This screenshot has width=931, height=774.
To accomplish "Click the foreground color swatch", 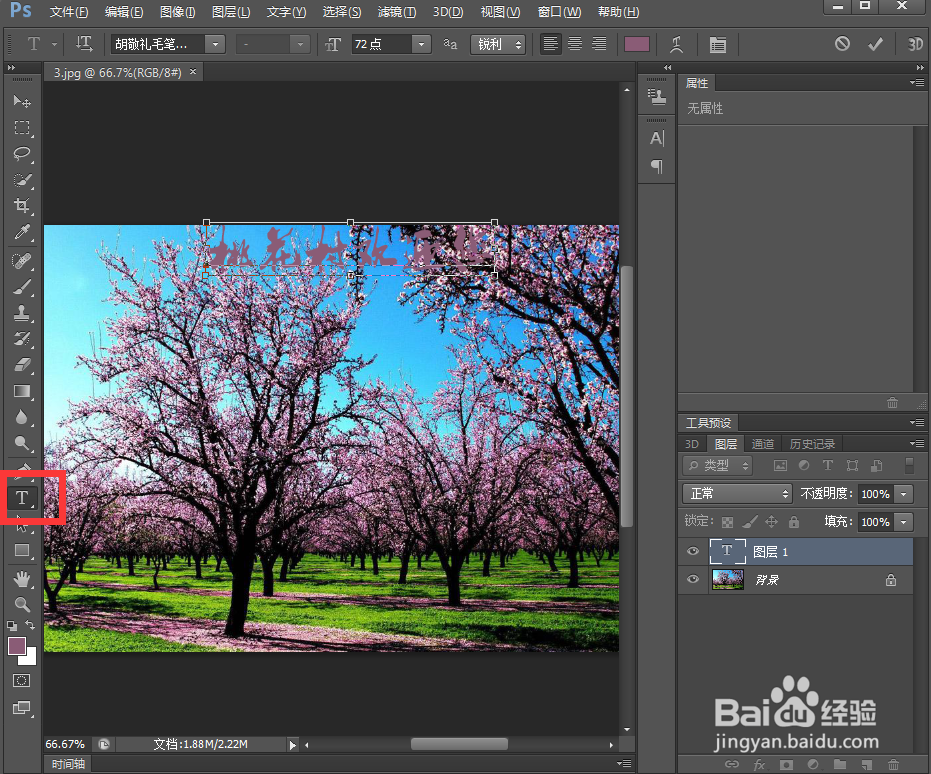I will pyautogui.click(x=17, y=646).
